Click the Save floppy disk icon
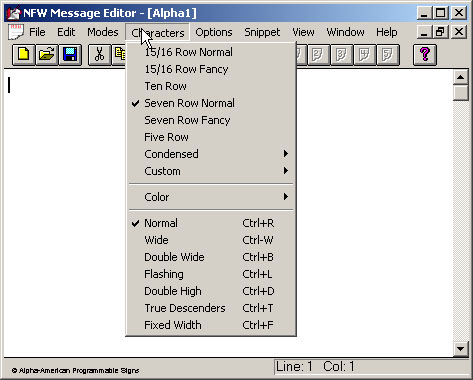The height and width of the screenshot is (380, 473). [70, 54]
